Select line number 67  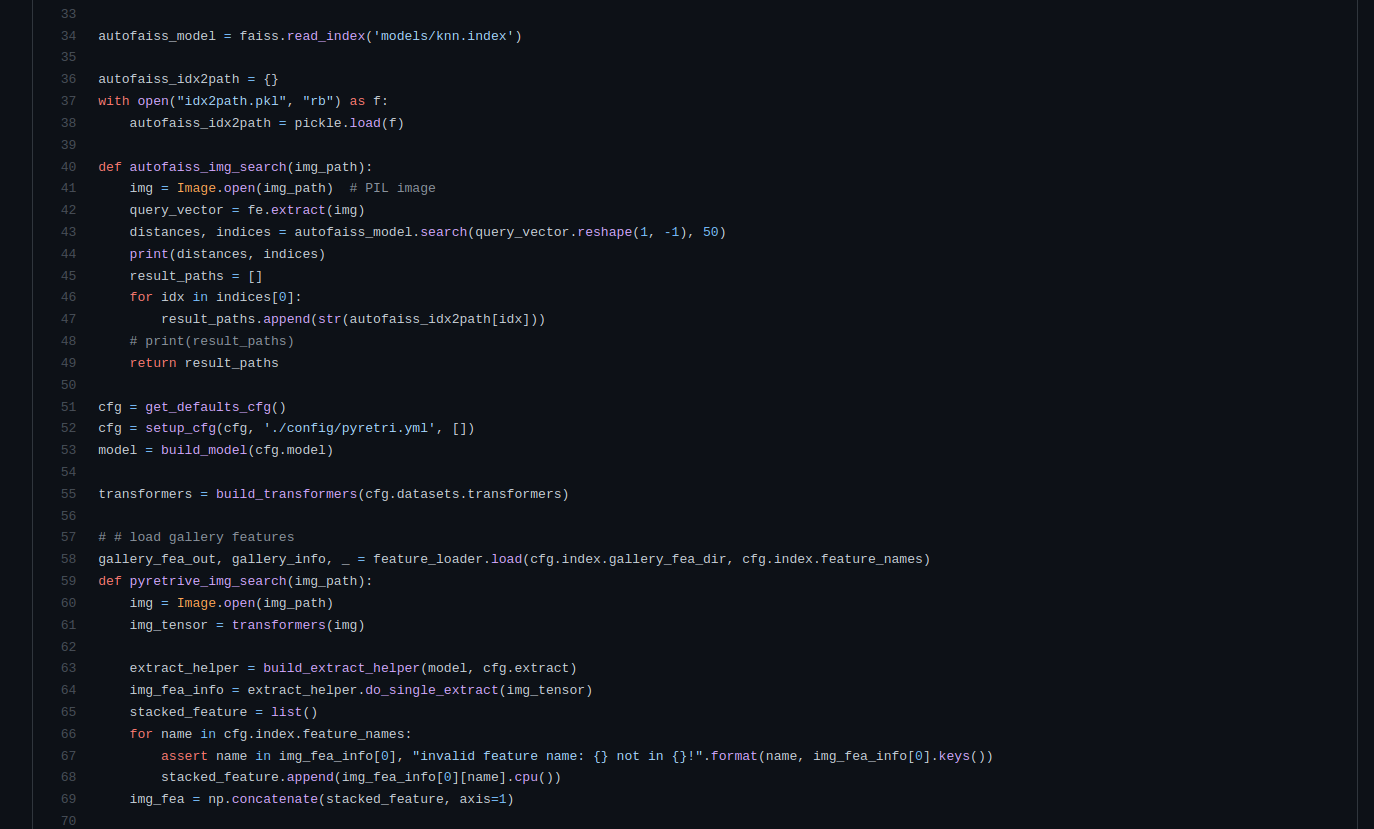click(68, 756)
